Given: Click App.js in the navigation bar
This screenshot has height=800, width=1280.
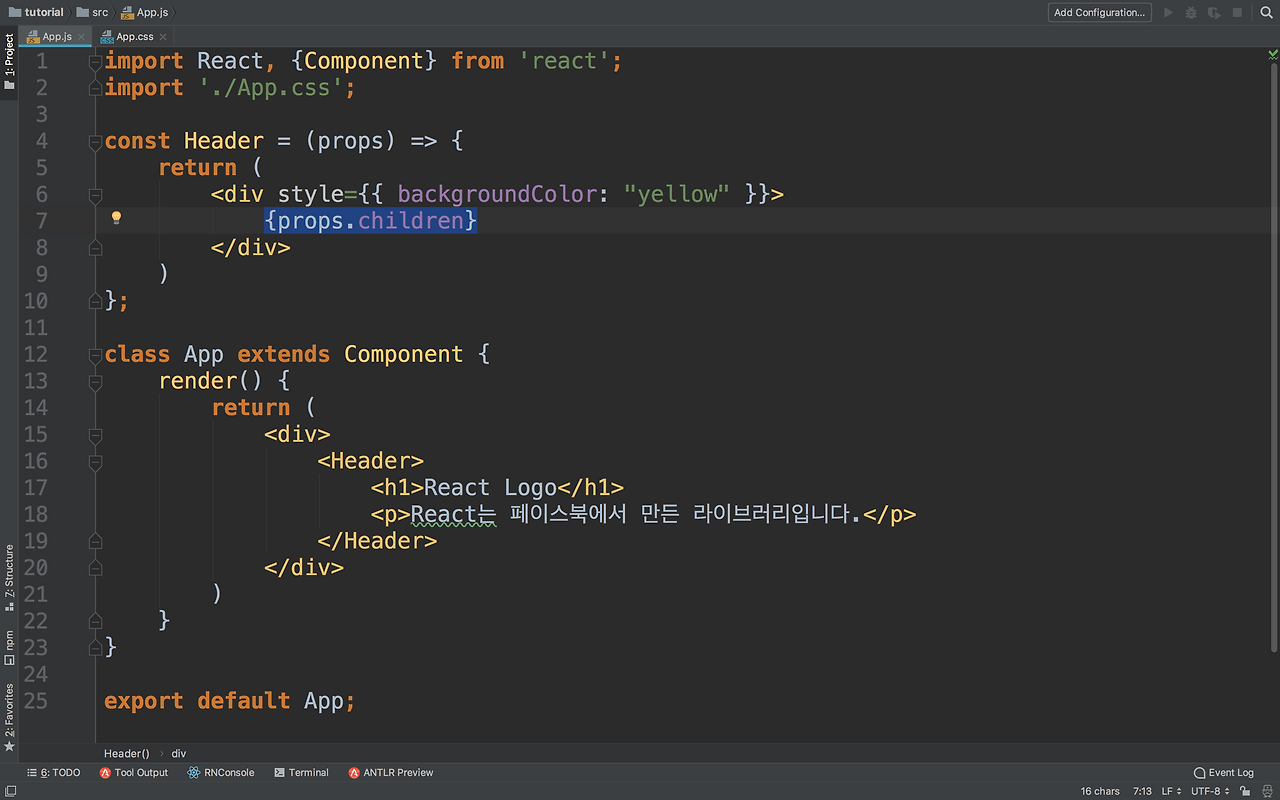Looking at the screenshot, I should point(145,13).
